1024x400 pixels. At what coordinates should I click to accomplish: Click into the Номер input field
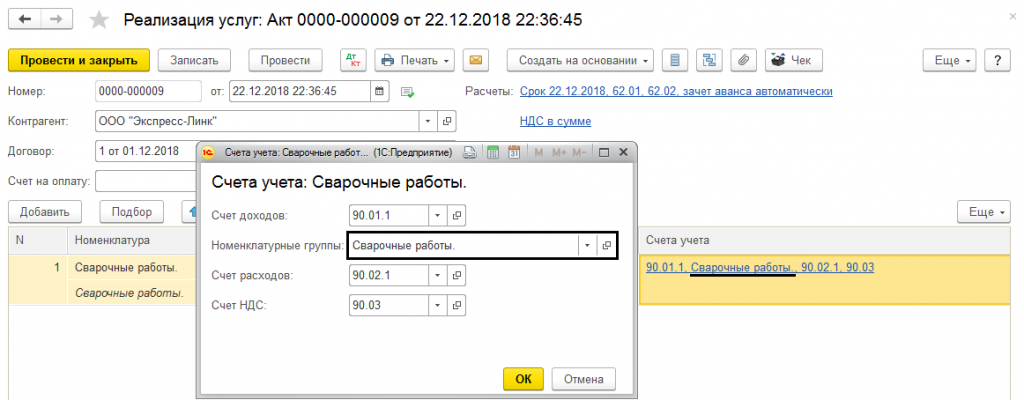pyautogui.click(x=147, y=91)
